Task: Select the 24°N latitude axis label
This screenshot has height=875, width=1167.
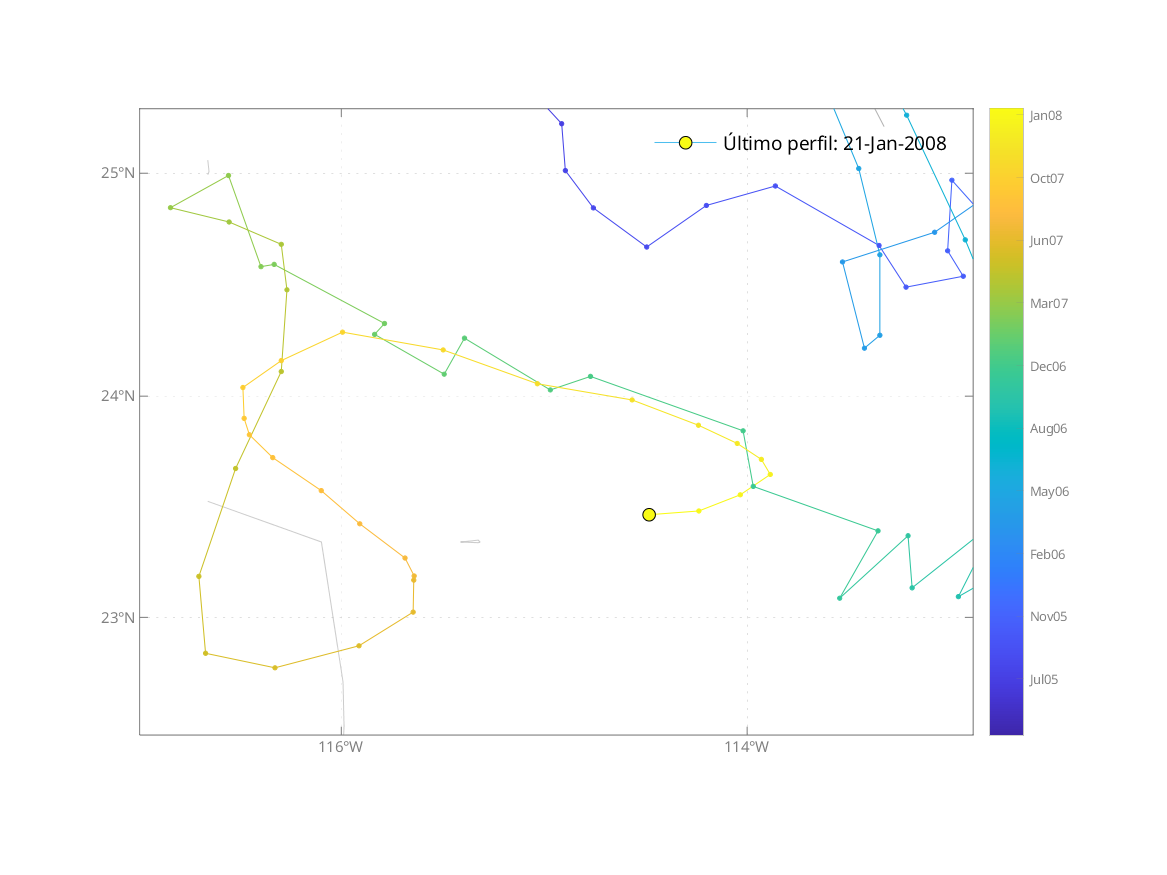Action: 117,396
